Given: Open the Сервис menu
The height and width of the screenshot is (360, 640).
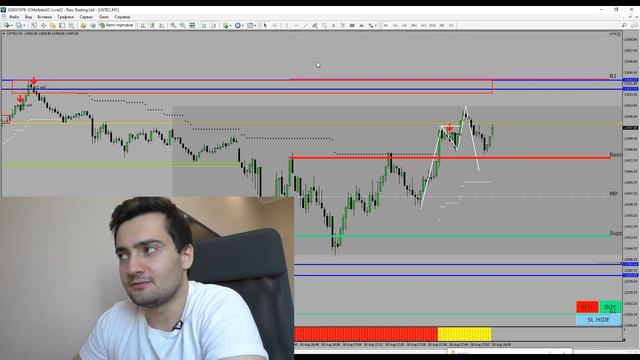Looking at the screenshot, I should [x=86, y=17].
